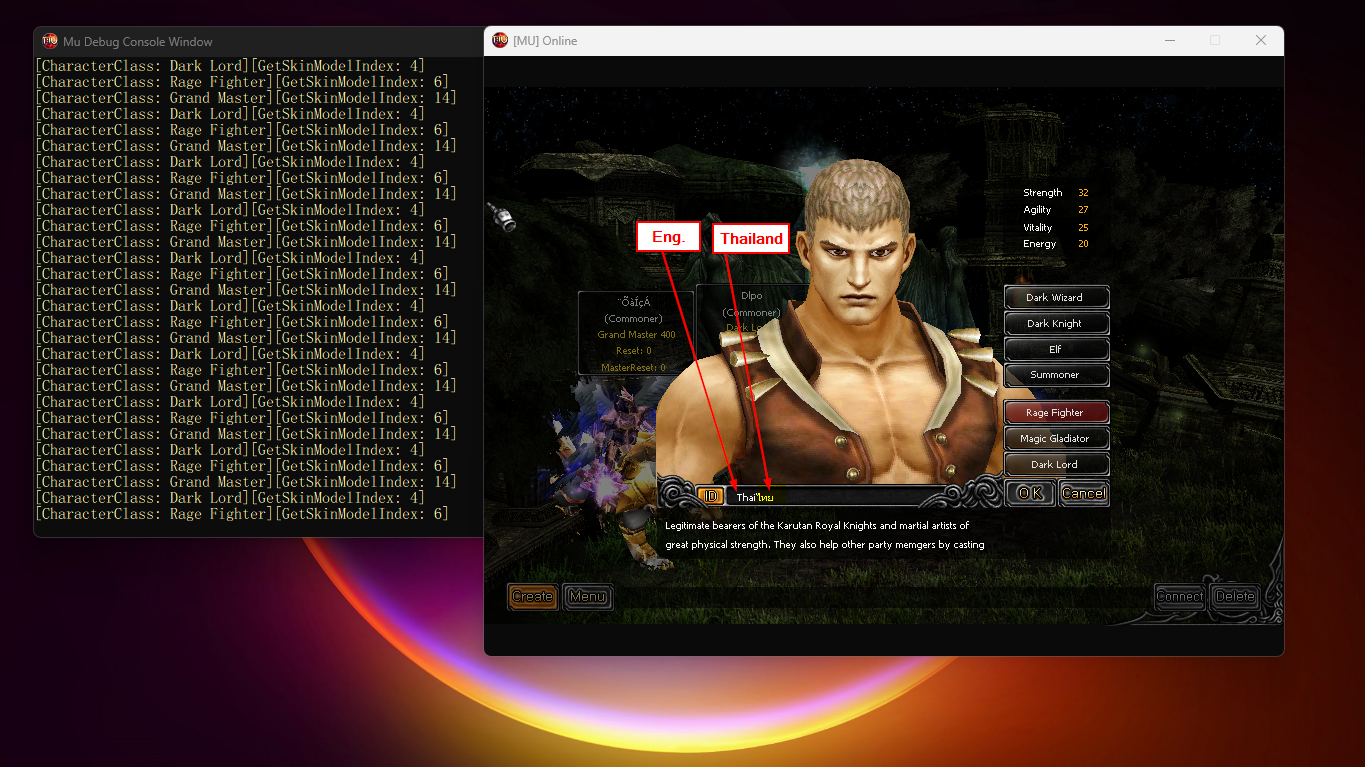This screenshot has height=767, width=1365.
Task: Choose the Elf class option
Action: [1056, 350]
